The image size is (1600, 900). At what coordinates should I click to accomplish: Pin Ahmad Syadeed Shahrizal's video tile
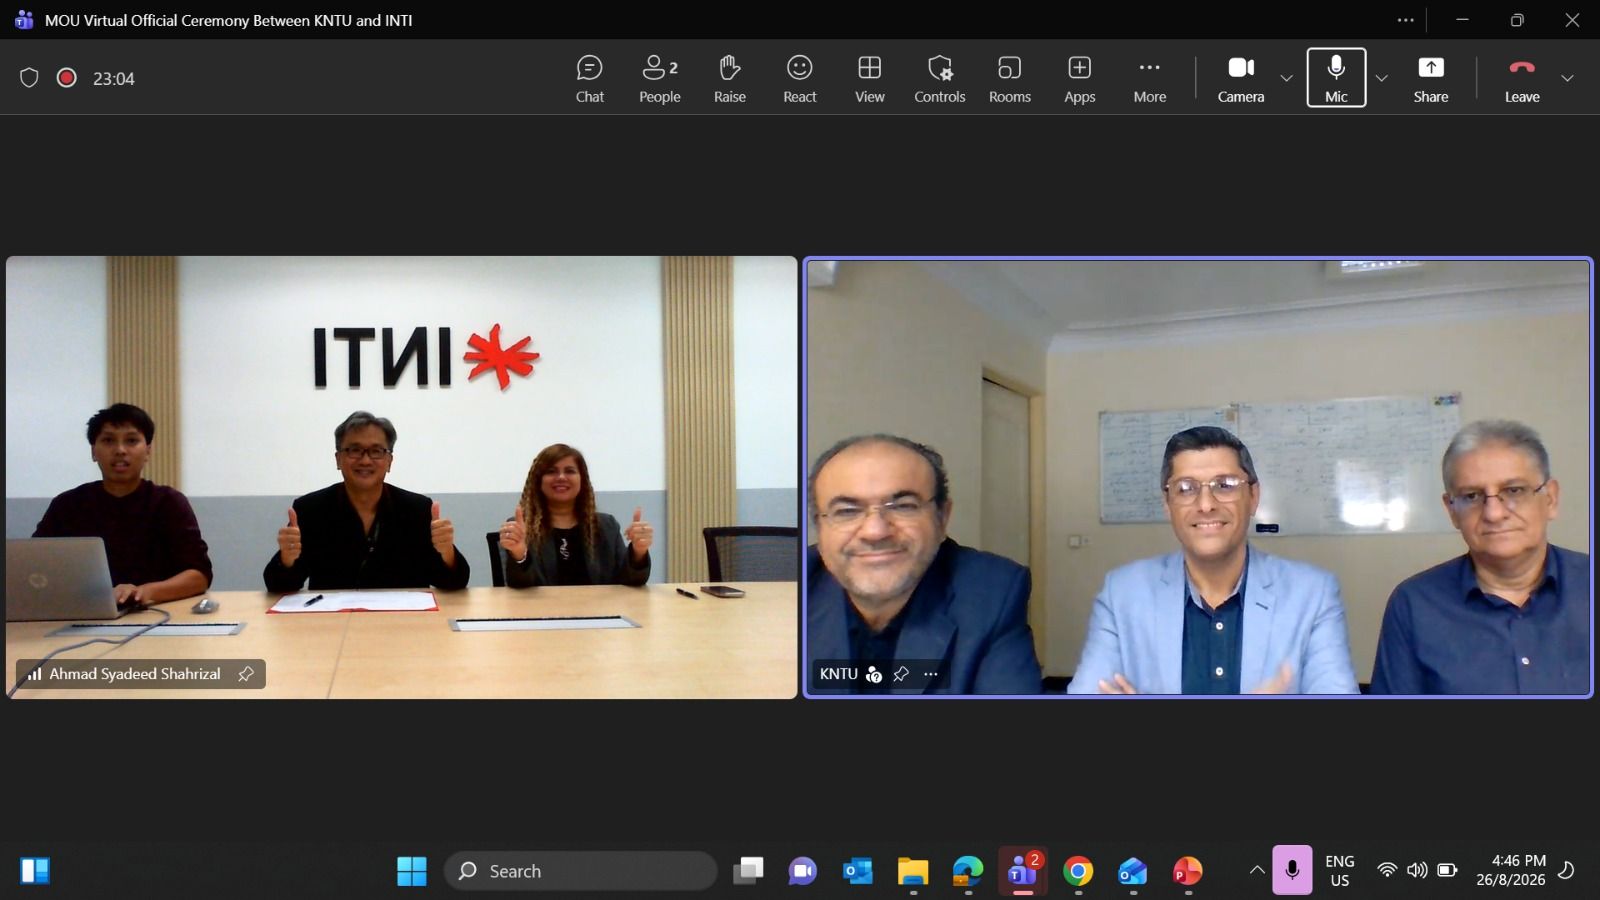pyautogui.click(x=246, y=674)
